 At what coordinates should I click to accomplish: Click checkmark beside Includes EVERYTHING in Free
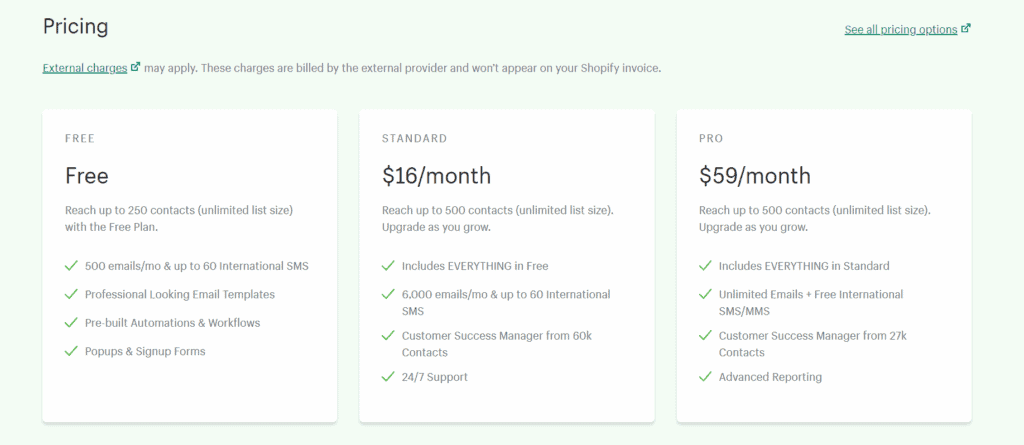click(x=389, y=266)
